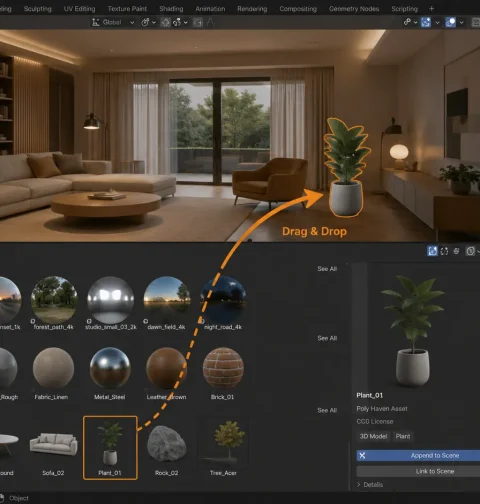Select the dawn_field_4k HDRI thumbnail
Image resolution: width=480 pixels, height=504 pixels.
167,299
